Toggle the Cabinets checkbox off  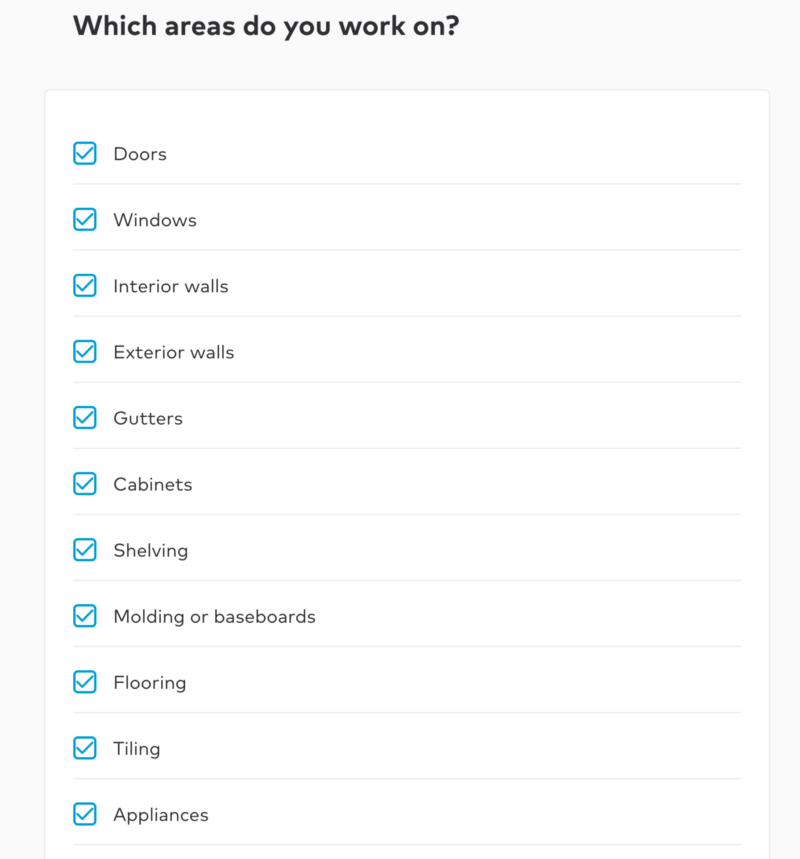[85, 484]
